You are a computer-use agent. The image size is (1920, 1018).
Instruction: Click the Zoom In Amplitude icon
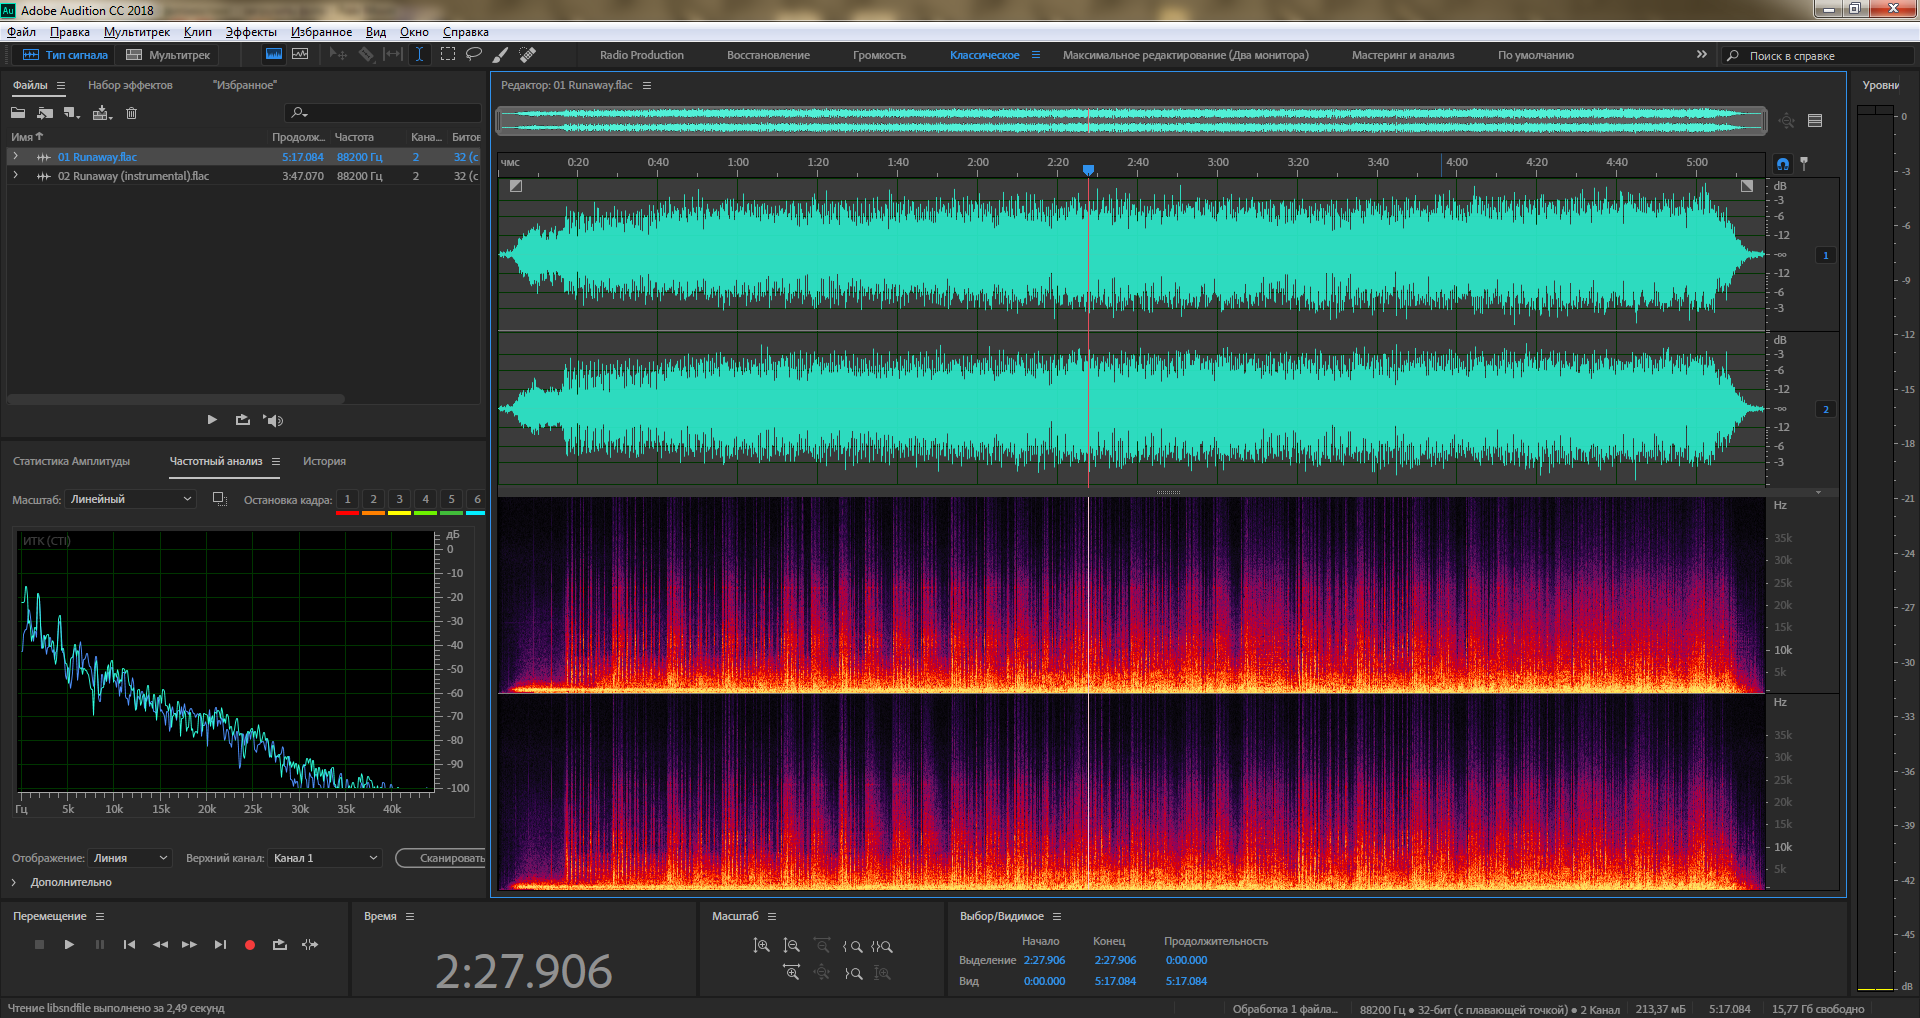pos(761,946)
